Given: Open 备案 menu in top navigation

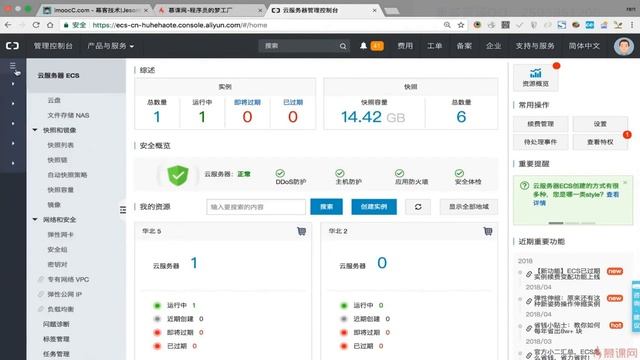Looking at the screenshot, I should 464,46.
